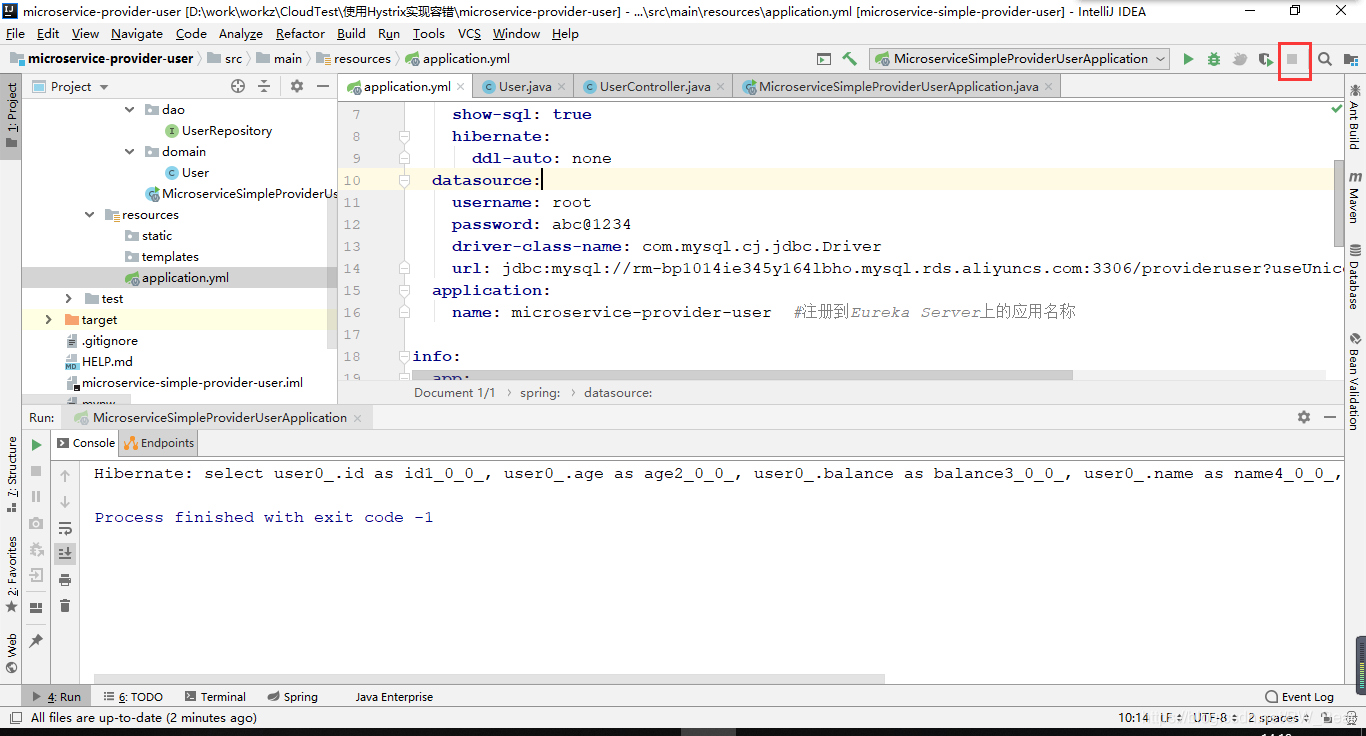1366x736 pixels.
Task: Expand the test folder
Action: pyautogui.click(x=68, y=299)
